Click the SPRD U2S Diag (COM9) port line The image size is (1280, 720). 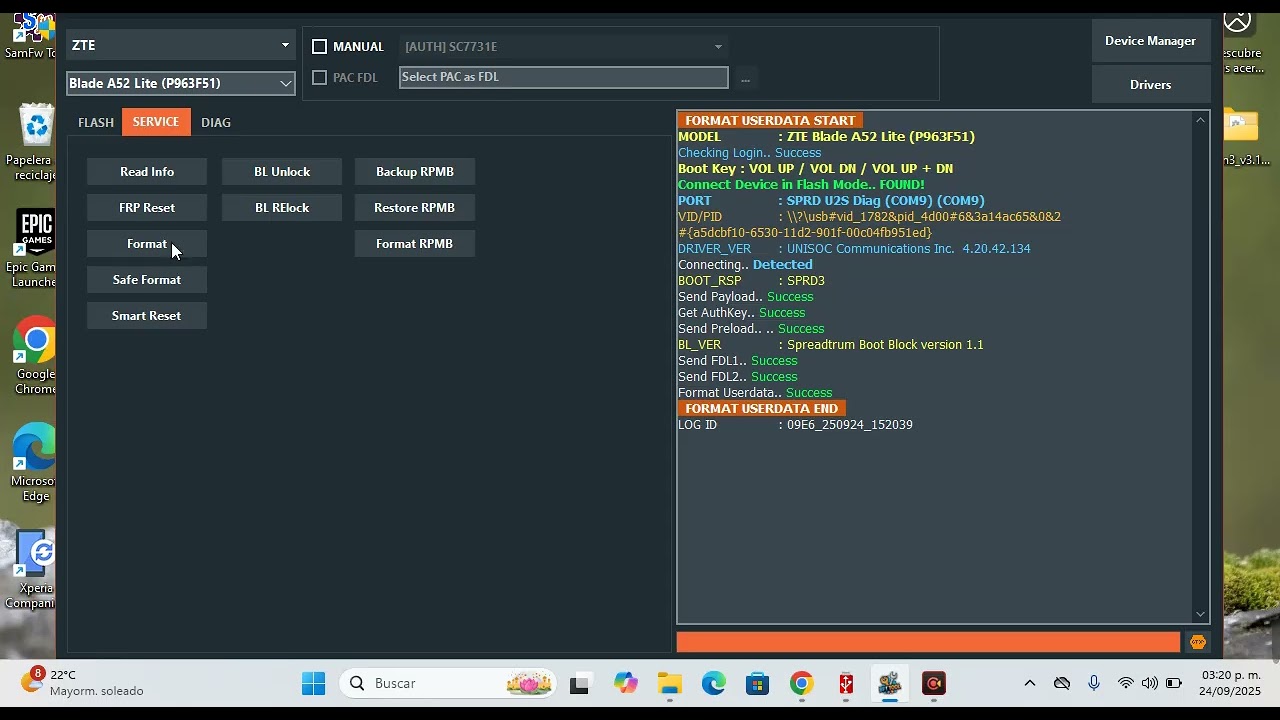coord(832,201)
